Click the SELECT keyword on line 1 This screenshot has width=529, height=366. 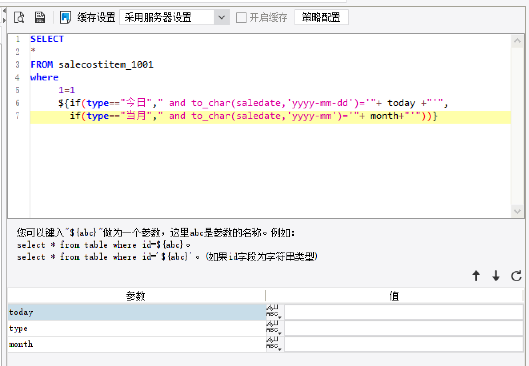point(47,39)
